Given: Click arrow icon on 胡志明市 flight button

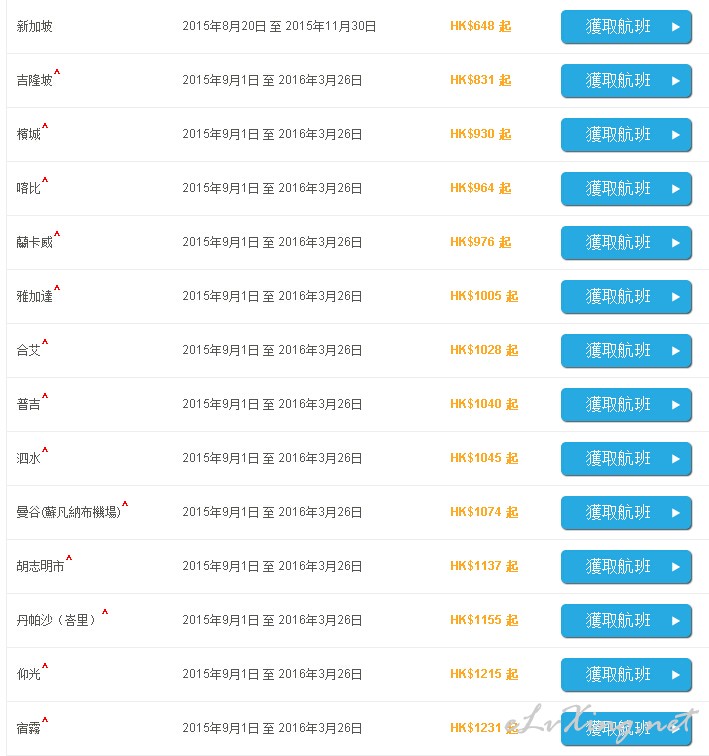Looking at the screenshot, I should pos(676,567).
